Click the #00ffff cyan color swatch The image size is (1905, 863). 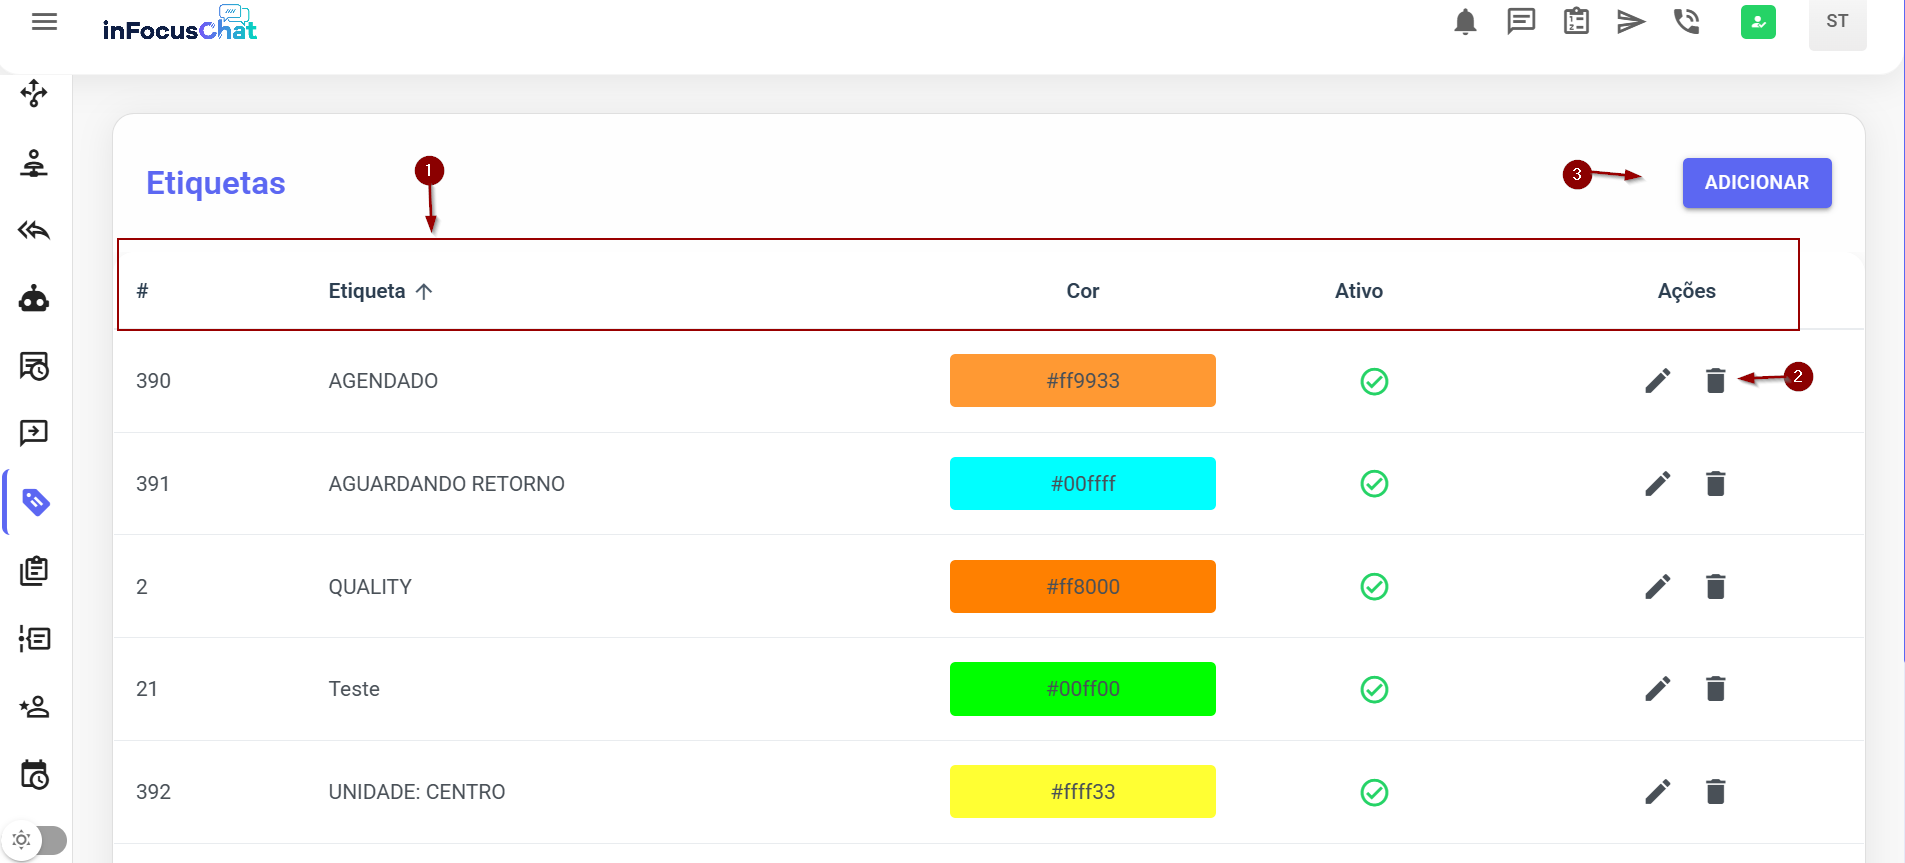coord(1082,484)
